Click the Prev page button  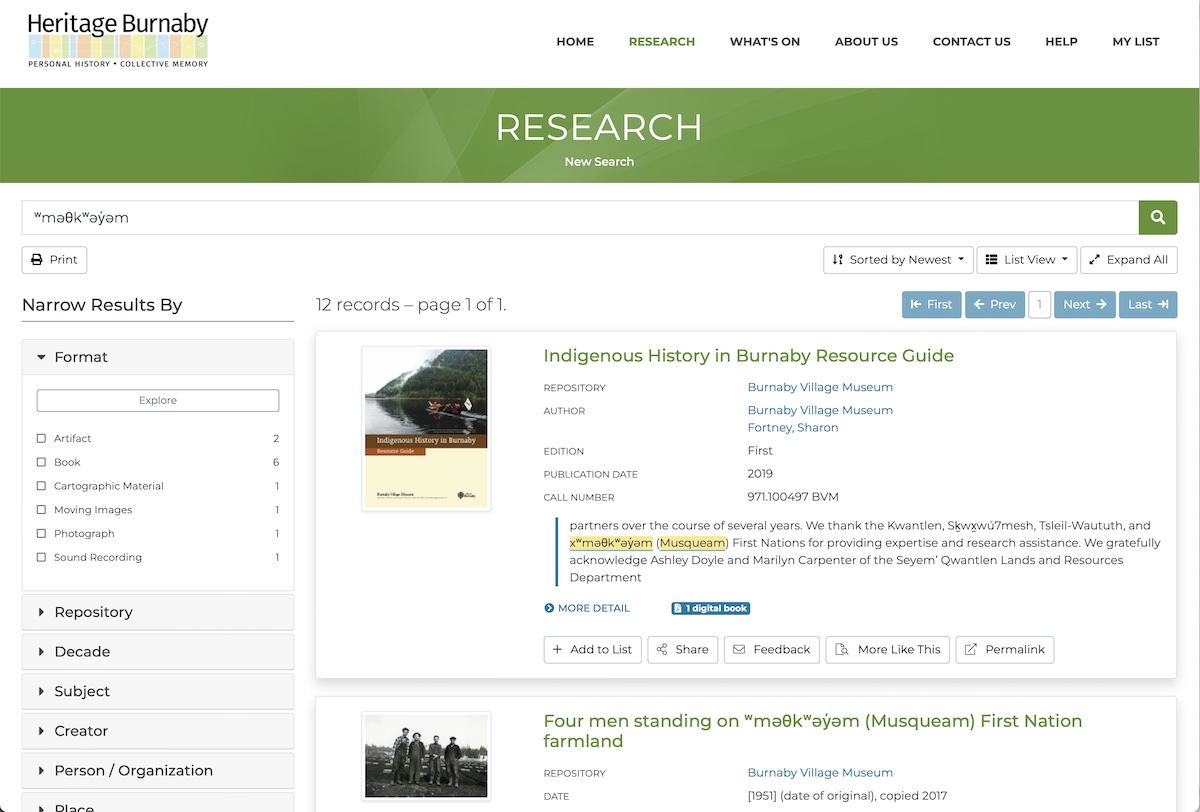point(995,305)
